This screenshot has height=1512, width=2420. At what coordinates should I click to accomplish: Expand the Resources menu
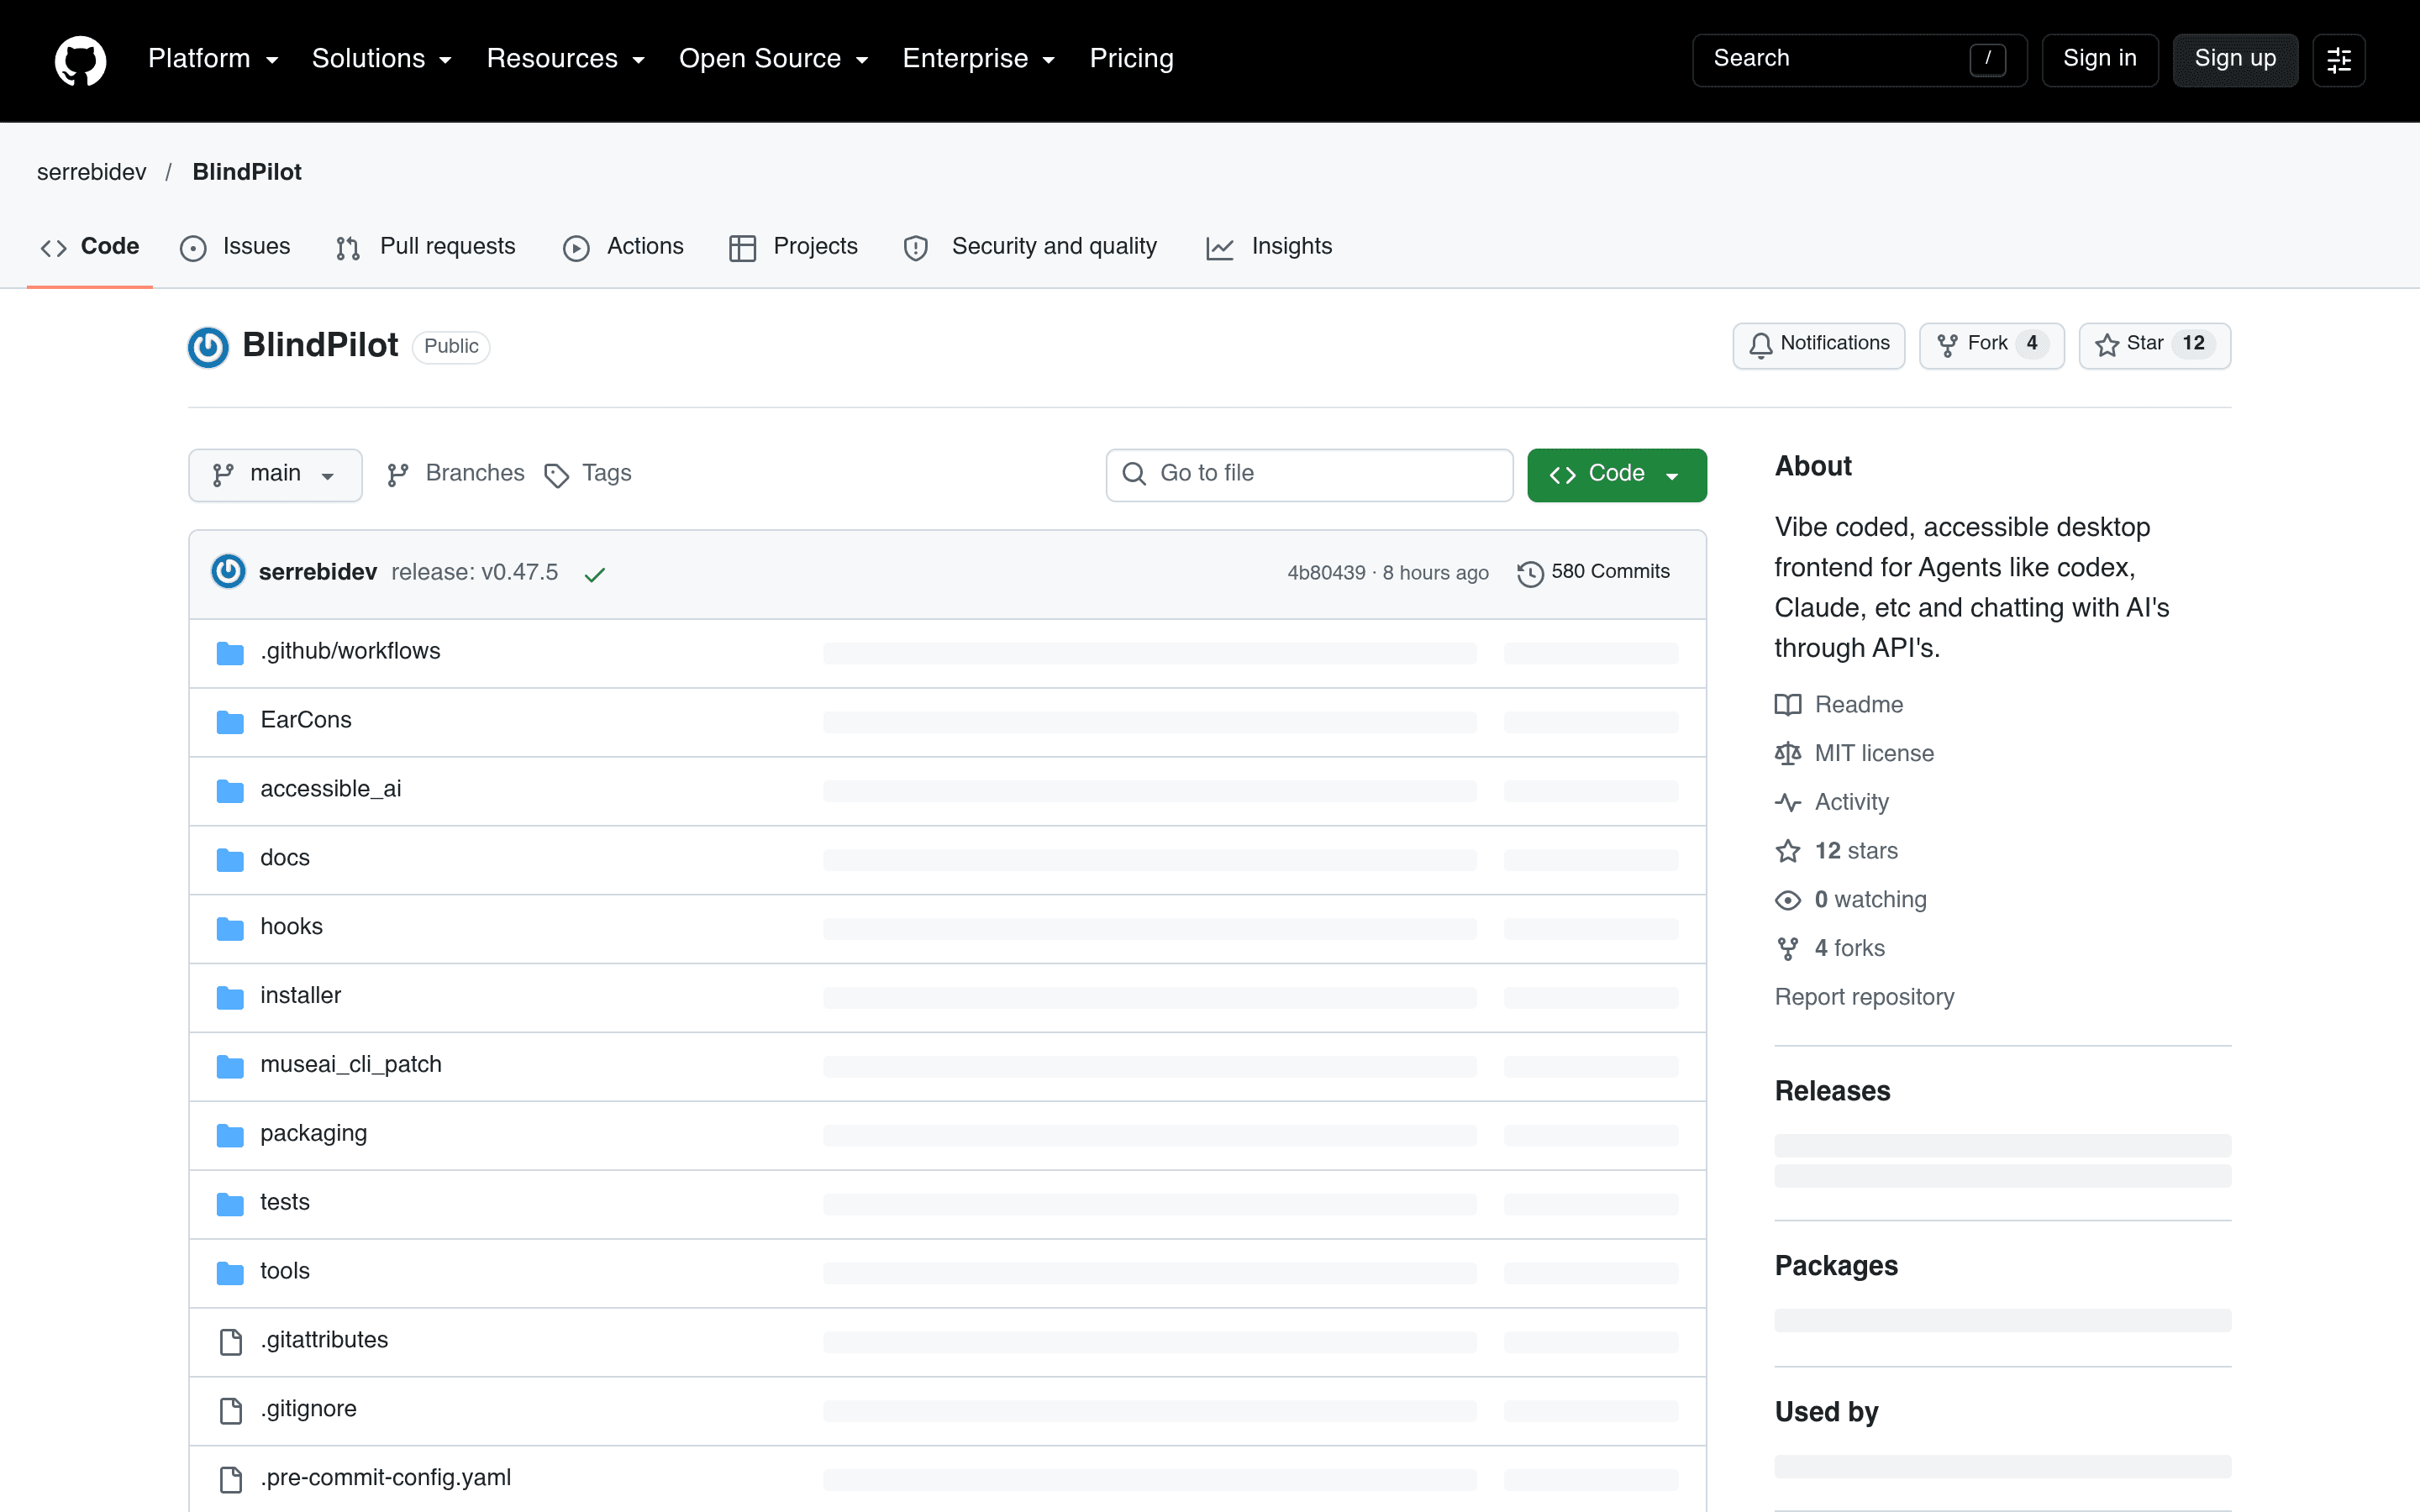[566, 59]
